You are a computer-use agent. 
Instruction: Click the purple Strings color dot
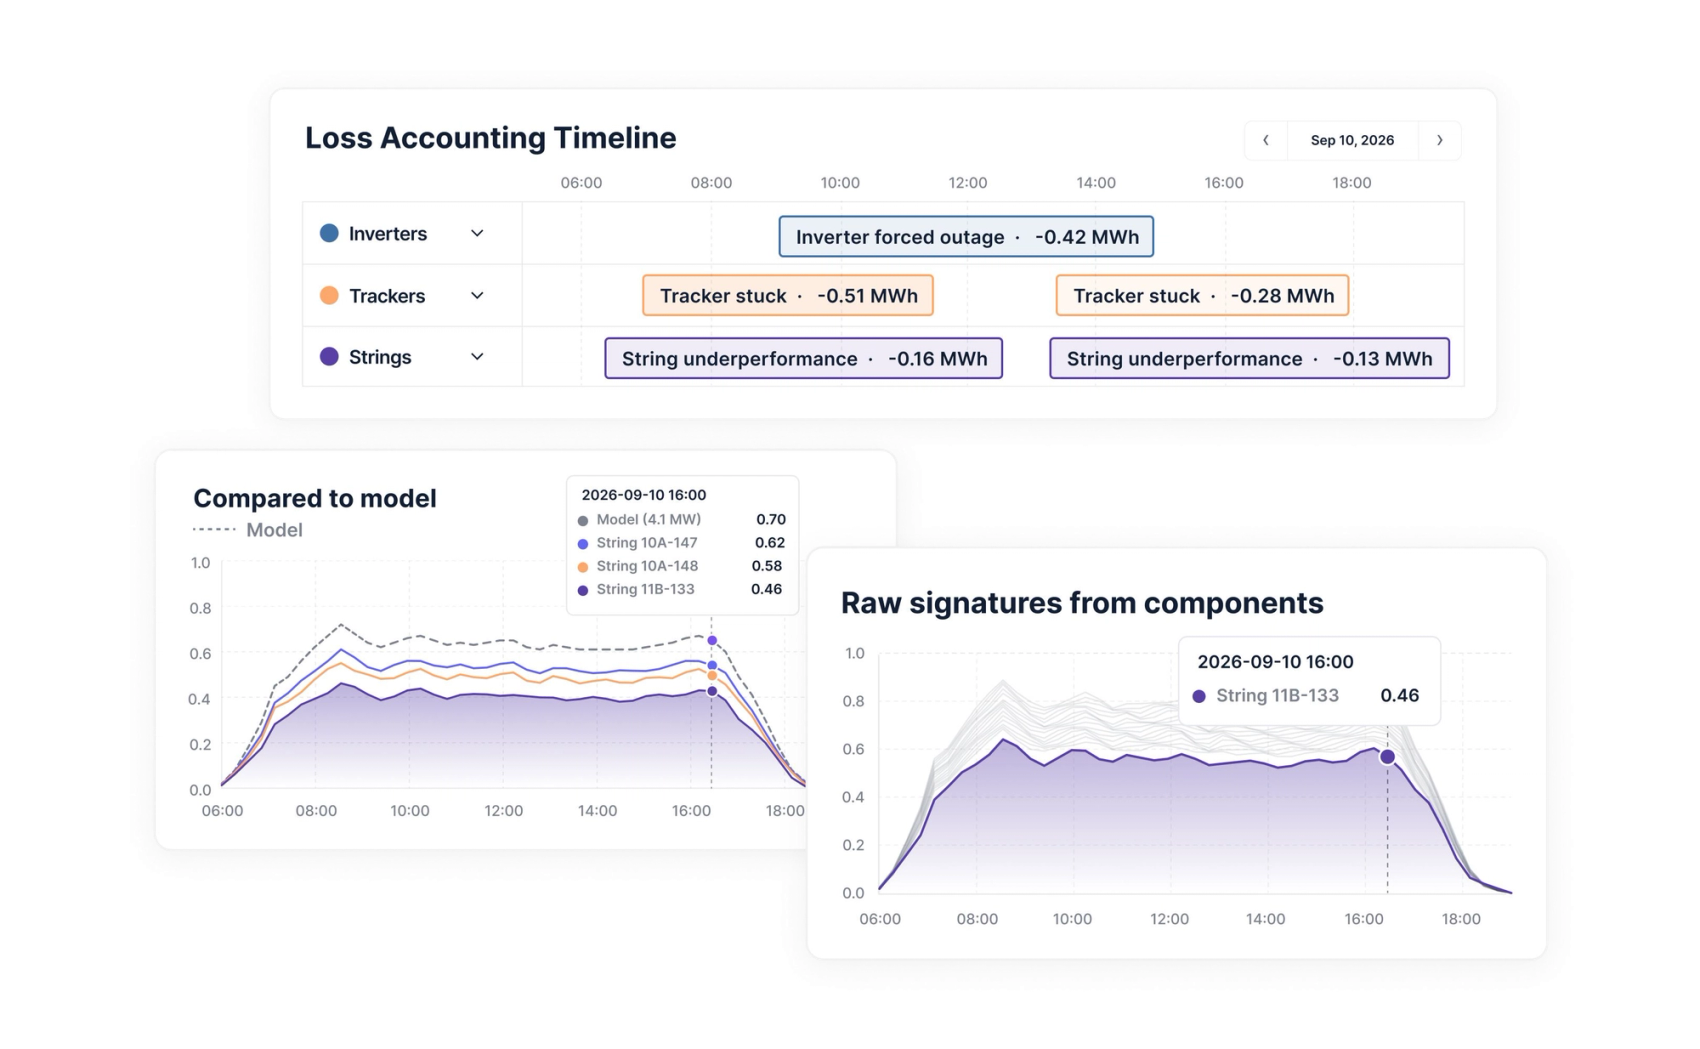(329, 357)
